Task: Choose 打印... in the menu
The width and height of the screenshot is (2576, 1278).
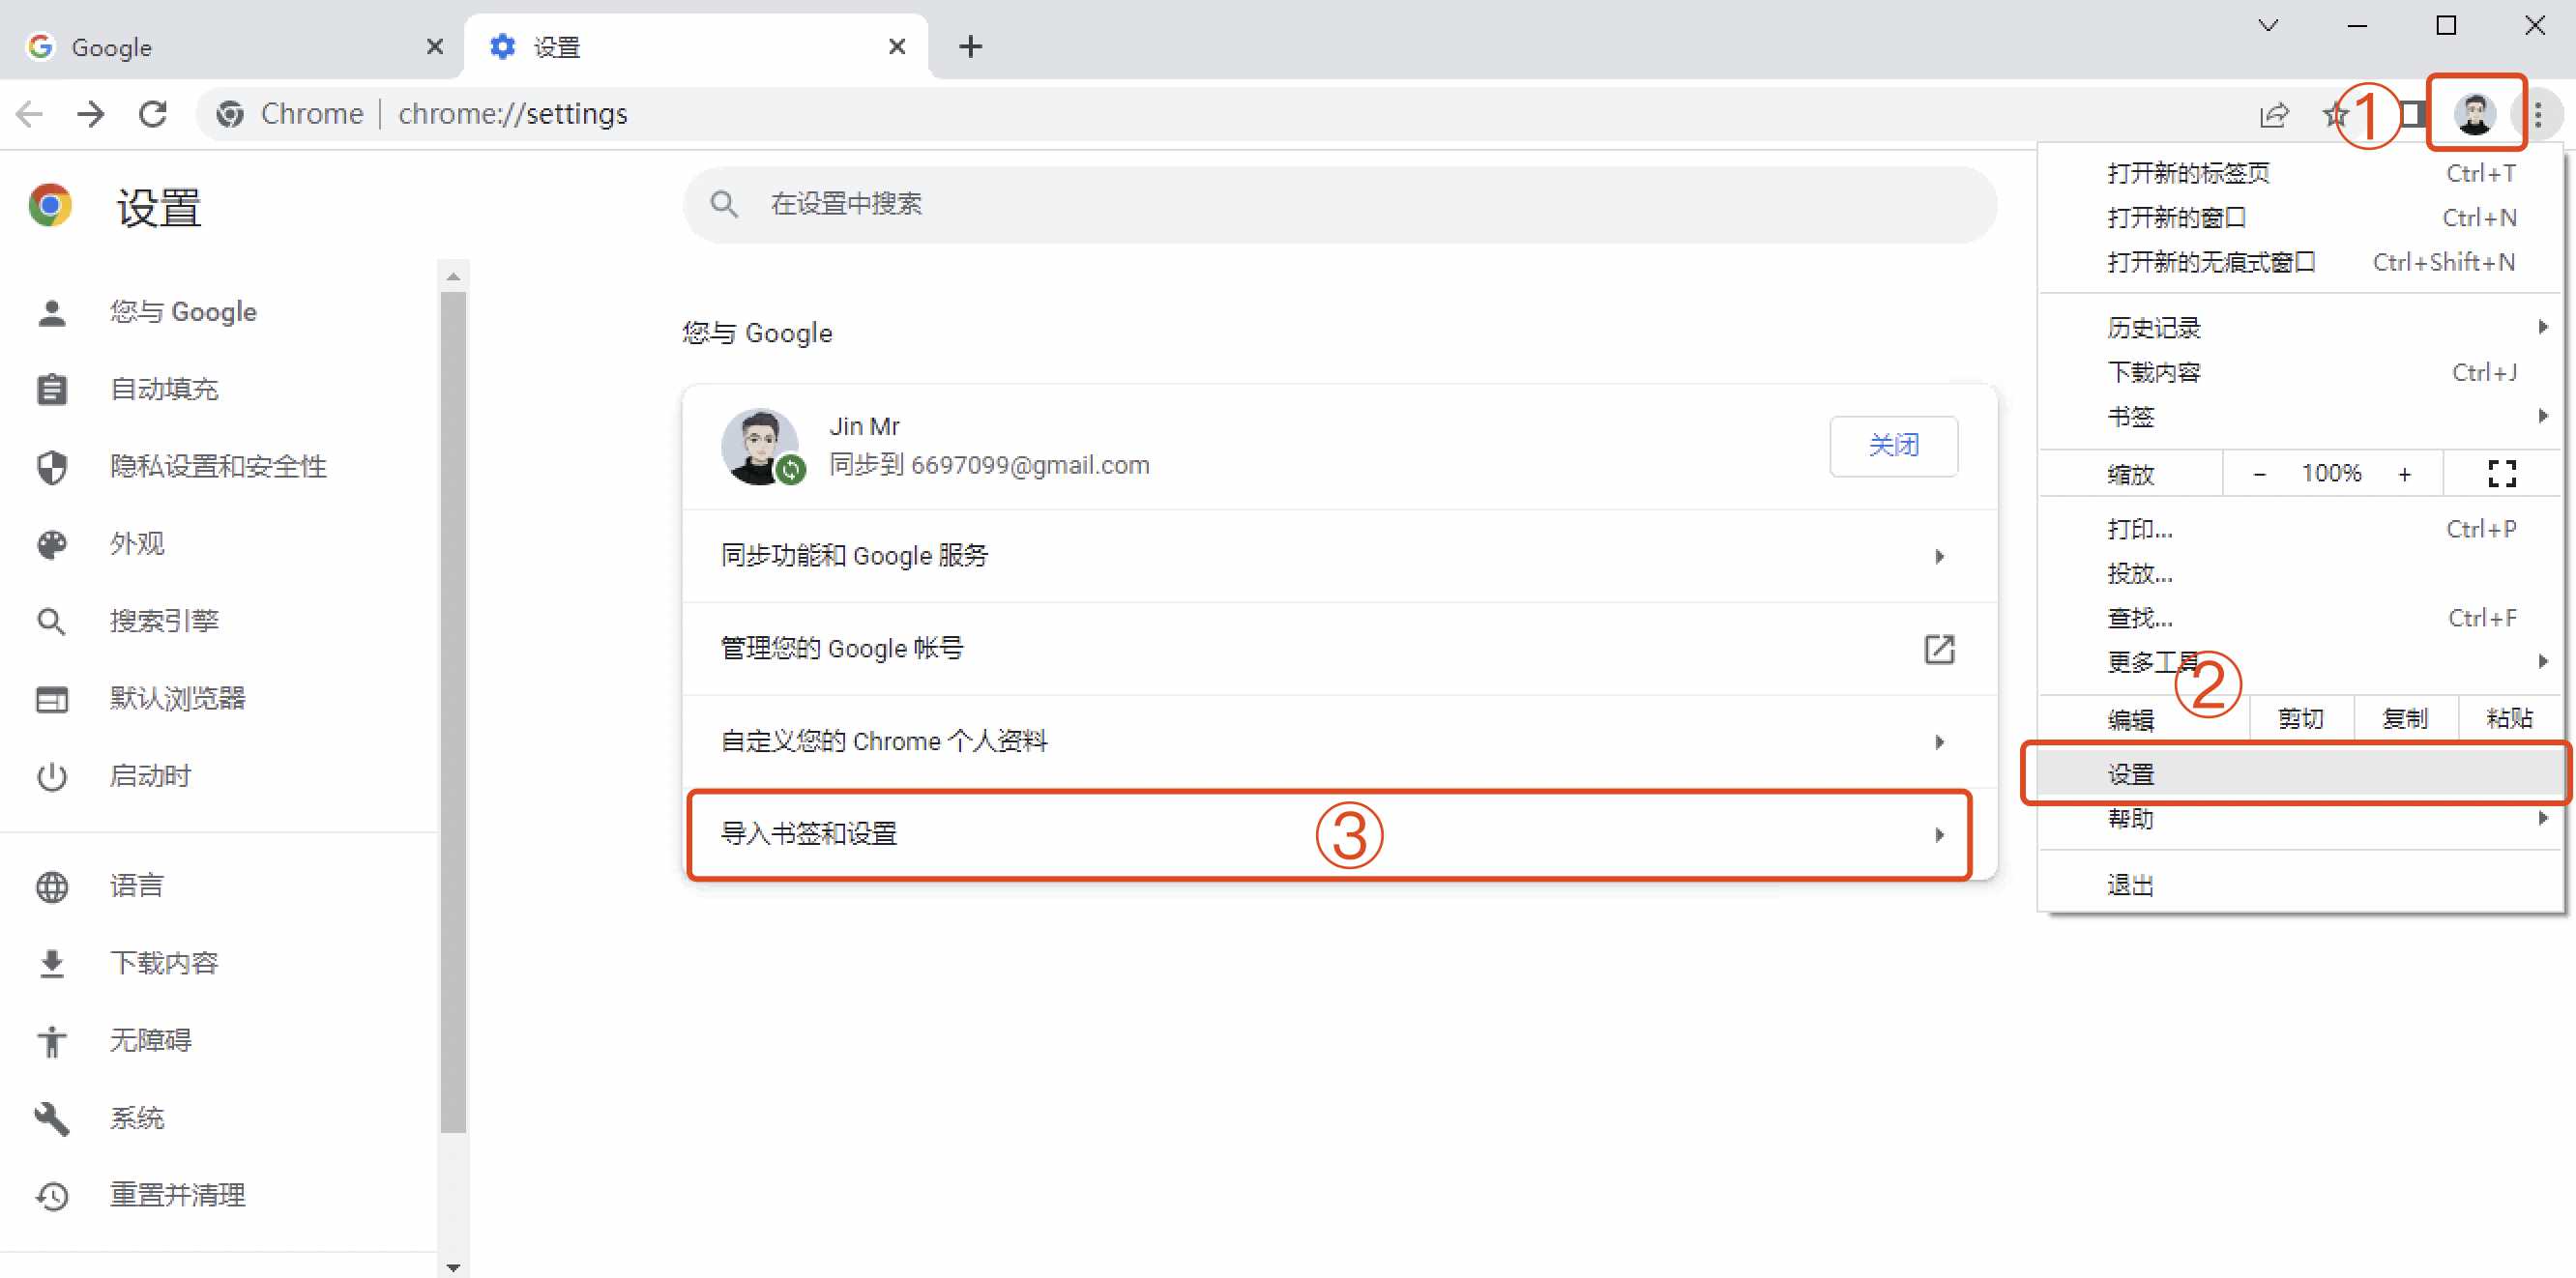Action: [x=2300, y=529]
